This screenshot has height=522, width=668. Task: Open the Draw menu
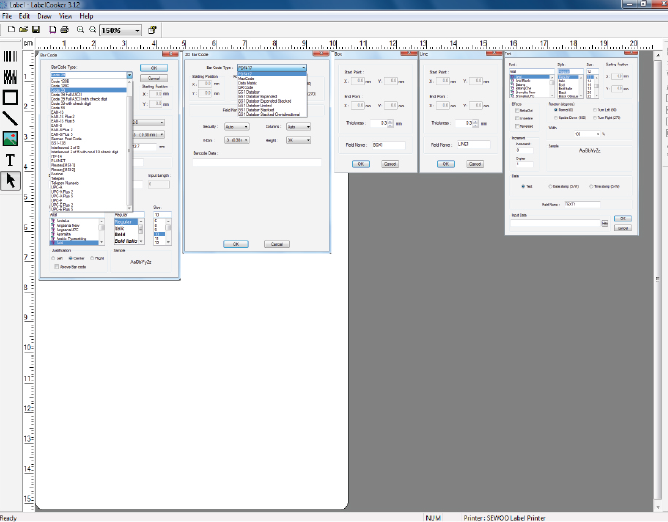tap(44, 16)
